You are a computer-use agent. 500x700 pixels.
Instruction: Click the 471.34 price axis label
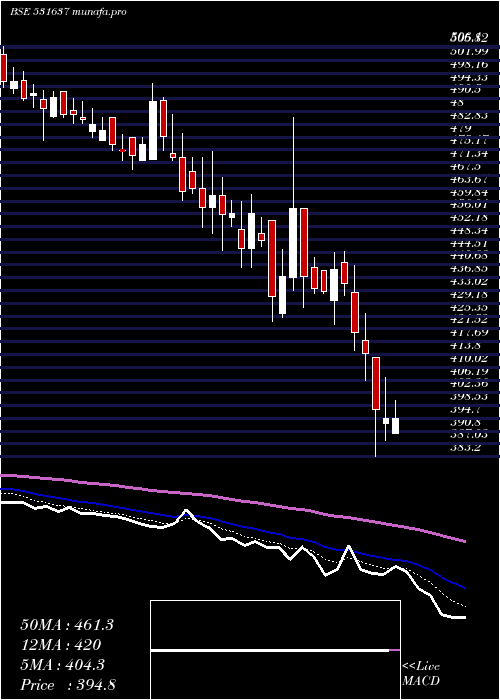pyautogui.click(x=469, y=154)
